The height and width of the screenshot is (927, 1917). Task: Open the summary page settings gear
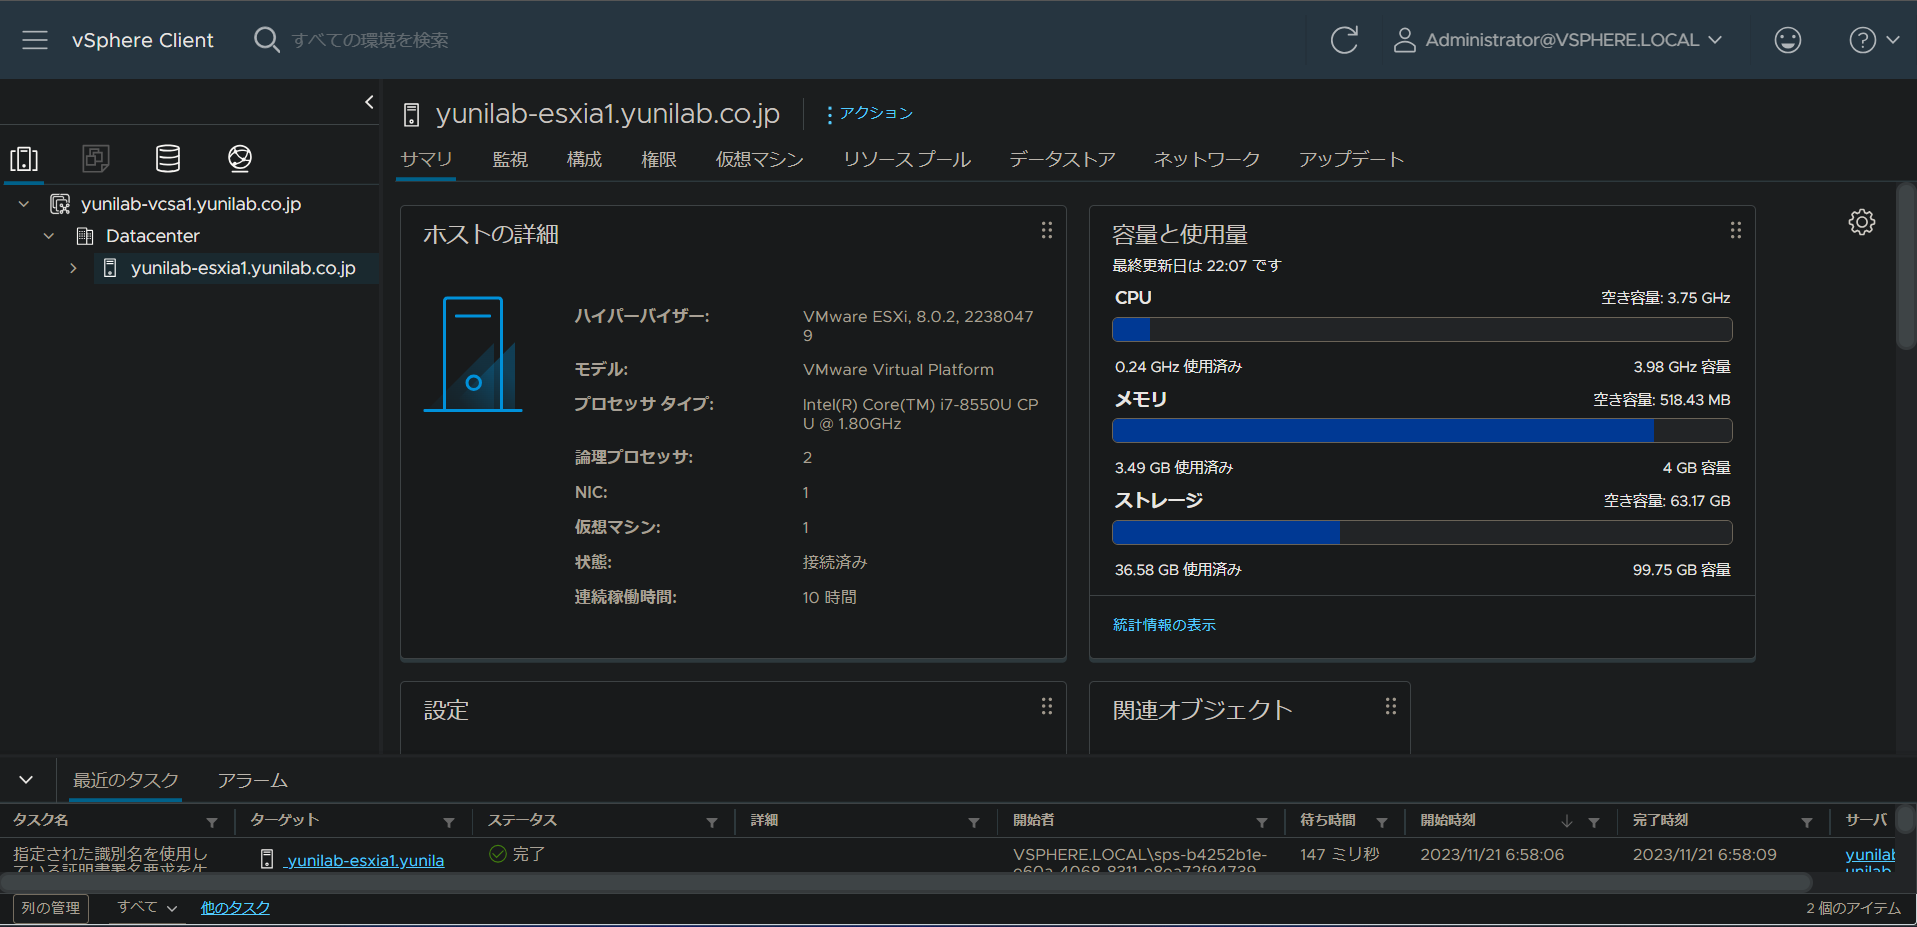pos(1861,222)
